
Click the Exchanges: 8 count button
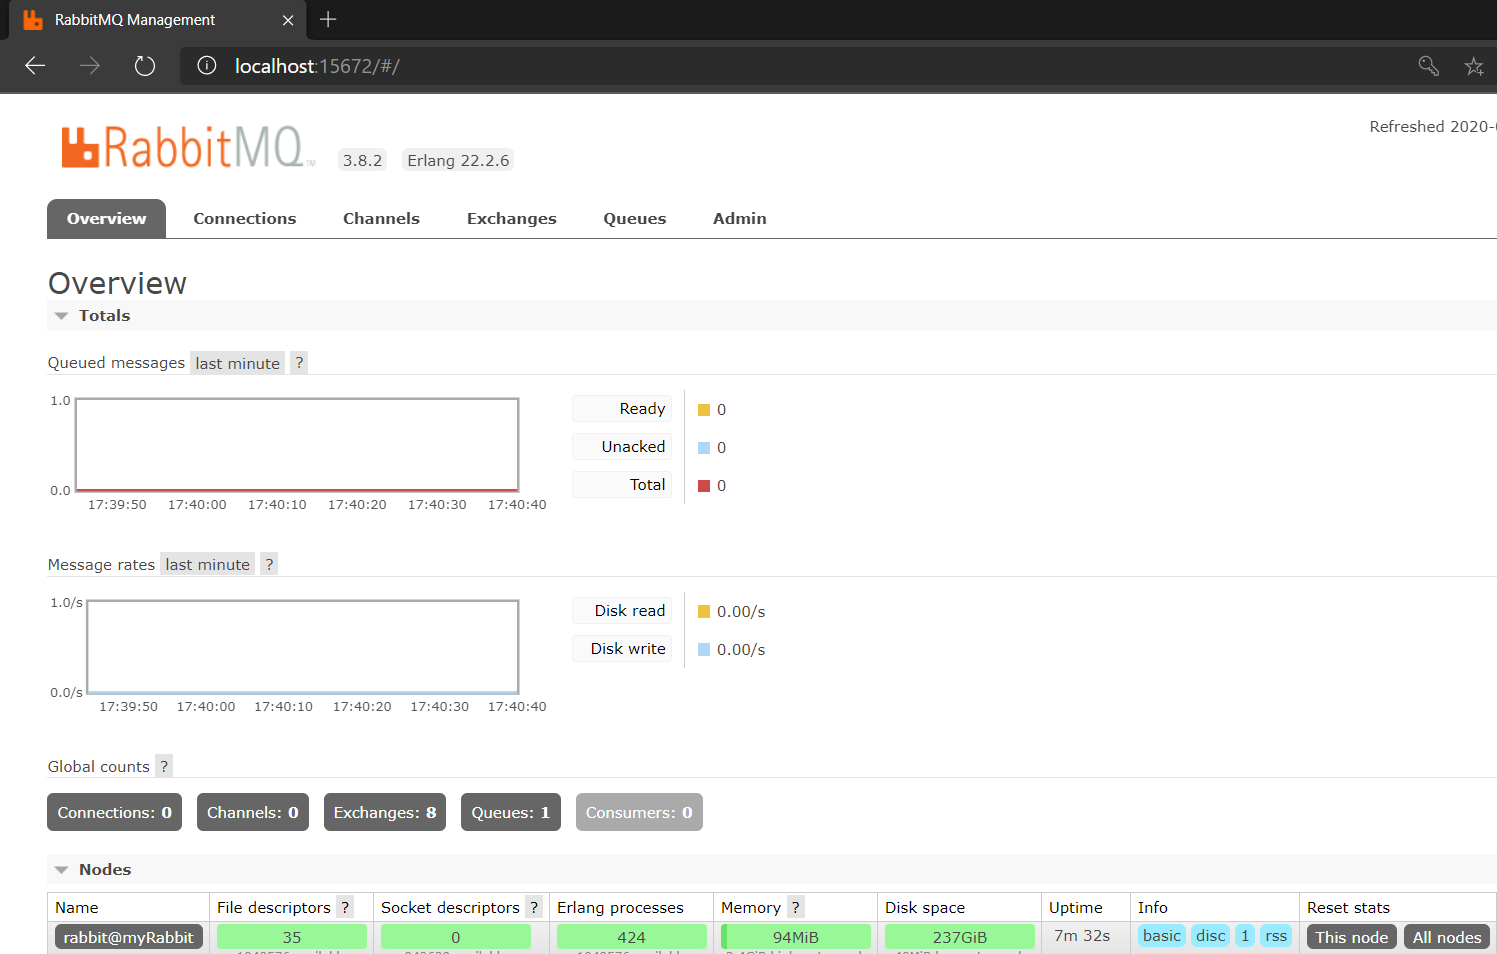point(385,812)
